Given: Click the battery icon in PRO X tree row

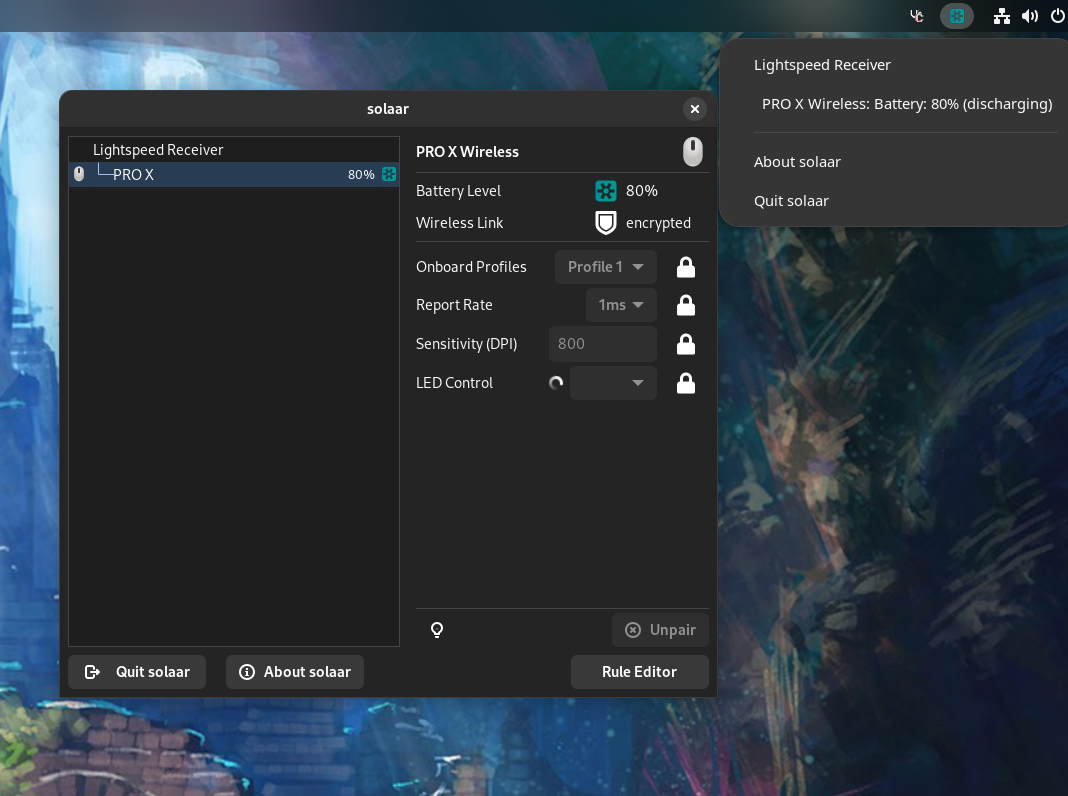Looking at the screenshot, I should [389, 174].
